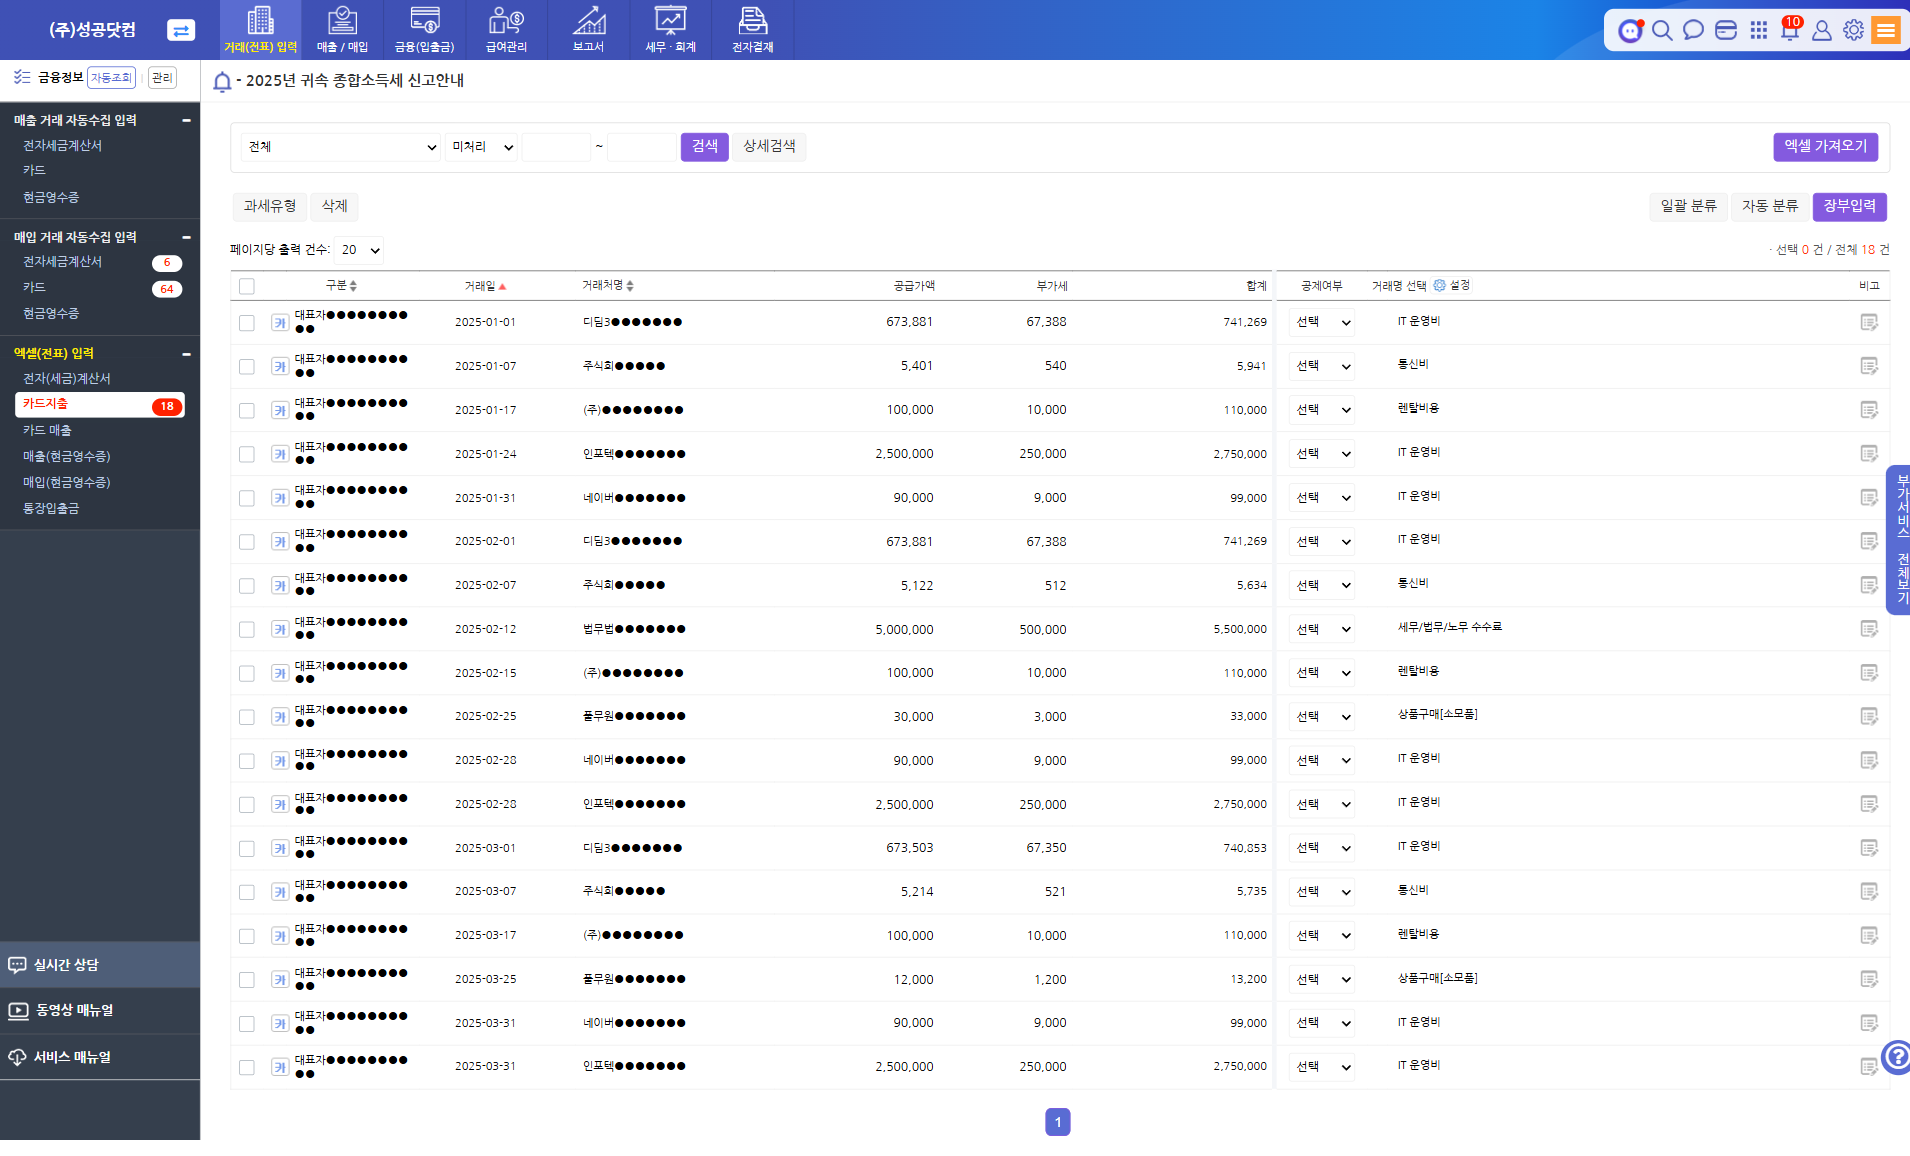Screen dimensions: 1910x1156
Task: Open the settings gear icon
Action: click(x=1853, y=30)
